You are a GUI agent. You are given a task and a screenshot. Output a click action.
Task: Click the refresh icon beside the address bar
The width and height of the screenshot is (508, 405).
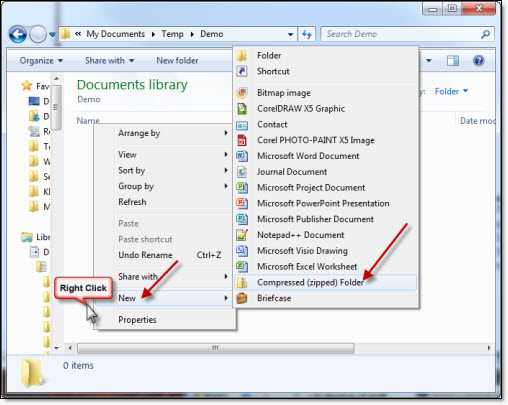pos(307,34)
